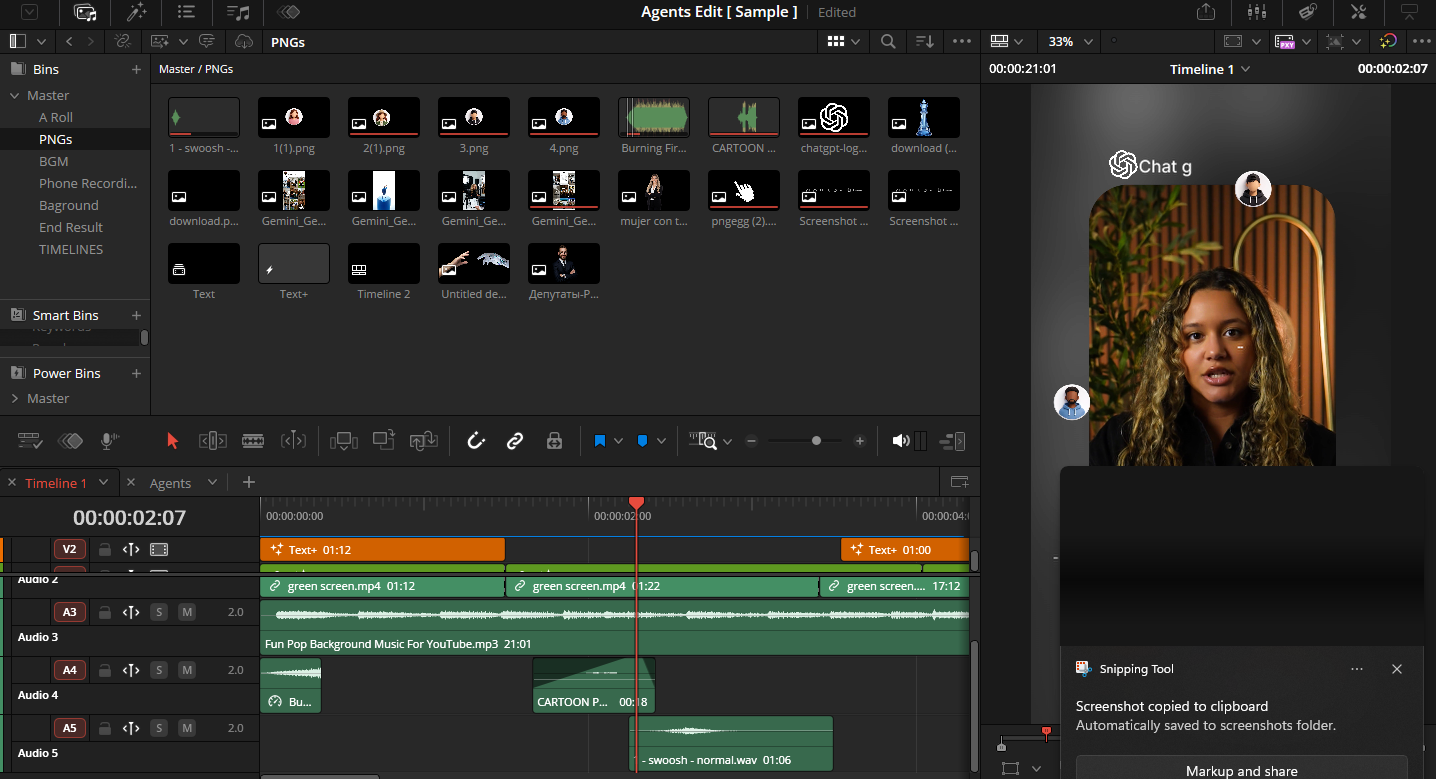Image resolution: width=1436 pixels, height=779 pixels.
Task: Dismiss the Snipping Tool notification
Action: 1397,669
